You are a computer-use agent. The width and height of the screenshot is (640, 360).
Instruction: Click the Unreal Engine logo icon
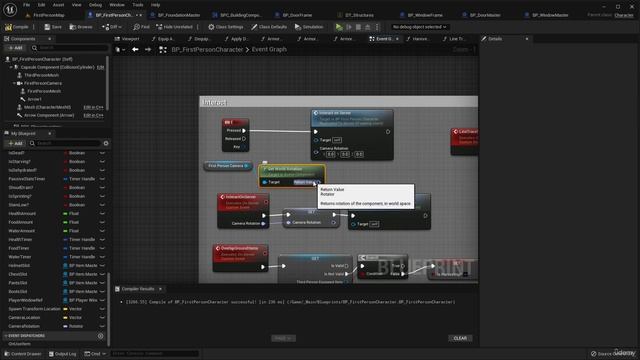10,9
